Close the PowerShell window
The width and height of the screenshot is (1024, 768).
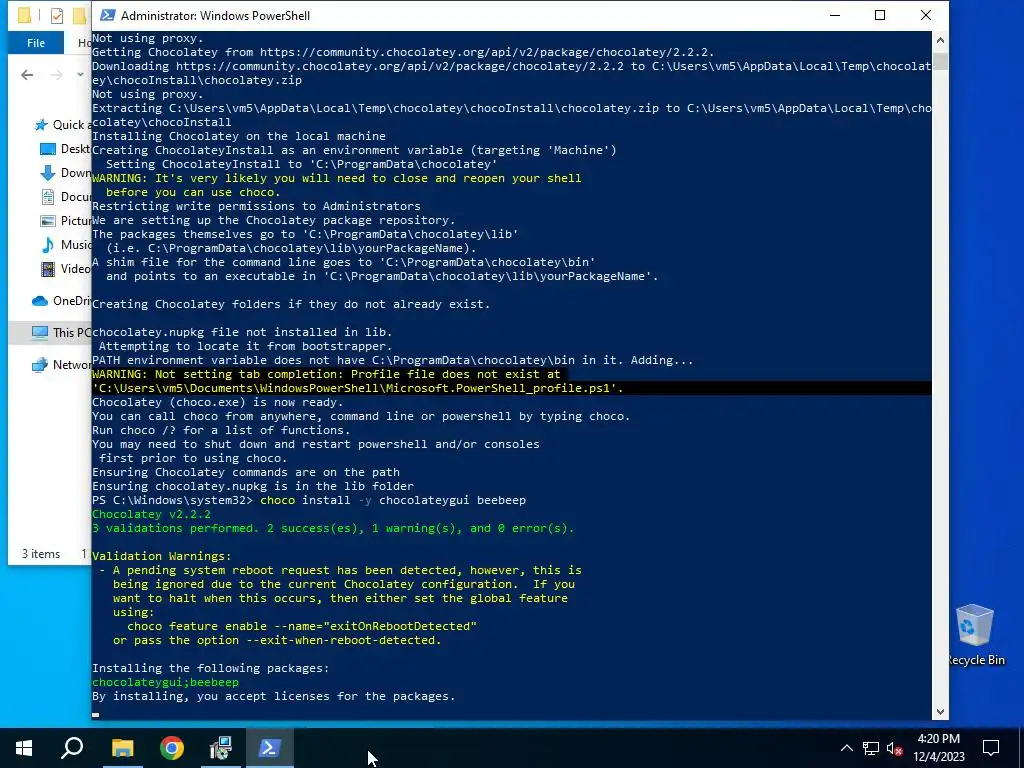pyautogui.click(x=925, y=15)
